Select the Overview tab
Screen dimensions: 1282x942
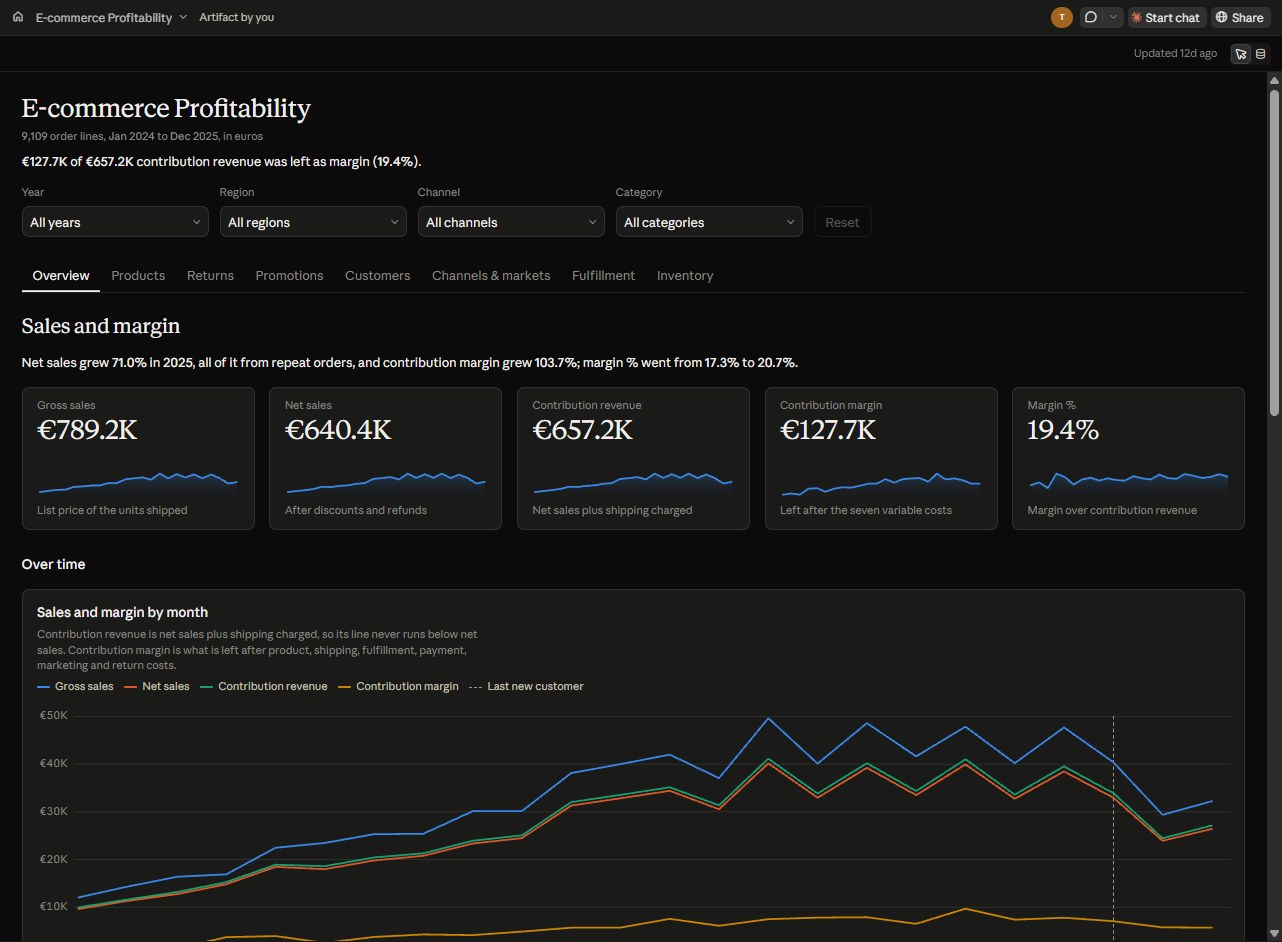pos(61,275)
